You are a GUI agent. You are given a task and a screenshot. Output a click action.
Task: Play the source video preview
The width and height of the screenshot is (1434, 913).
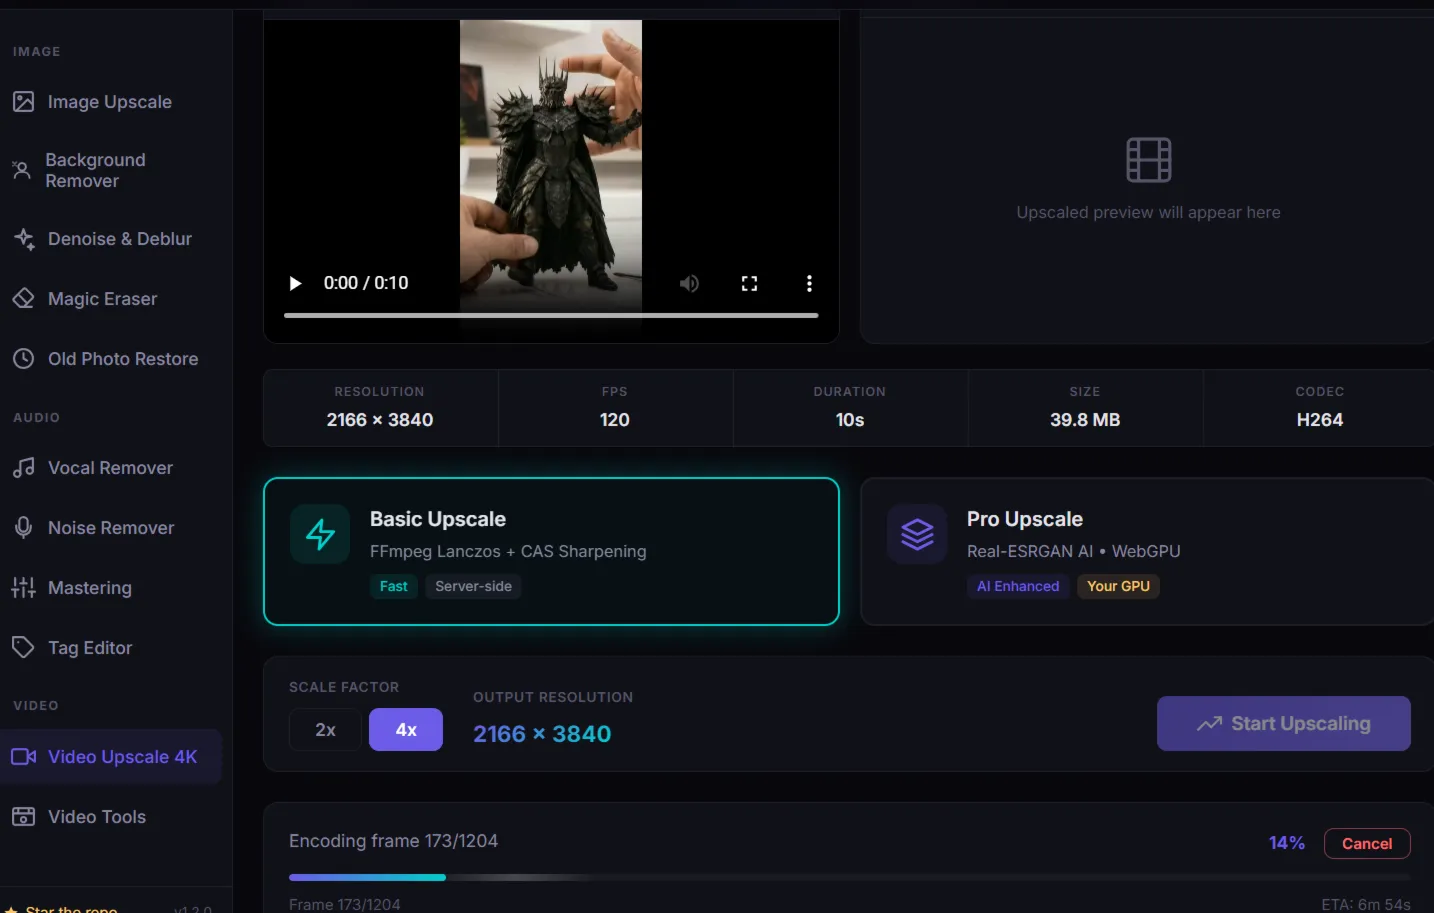[x=295, y=283]
